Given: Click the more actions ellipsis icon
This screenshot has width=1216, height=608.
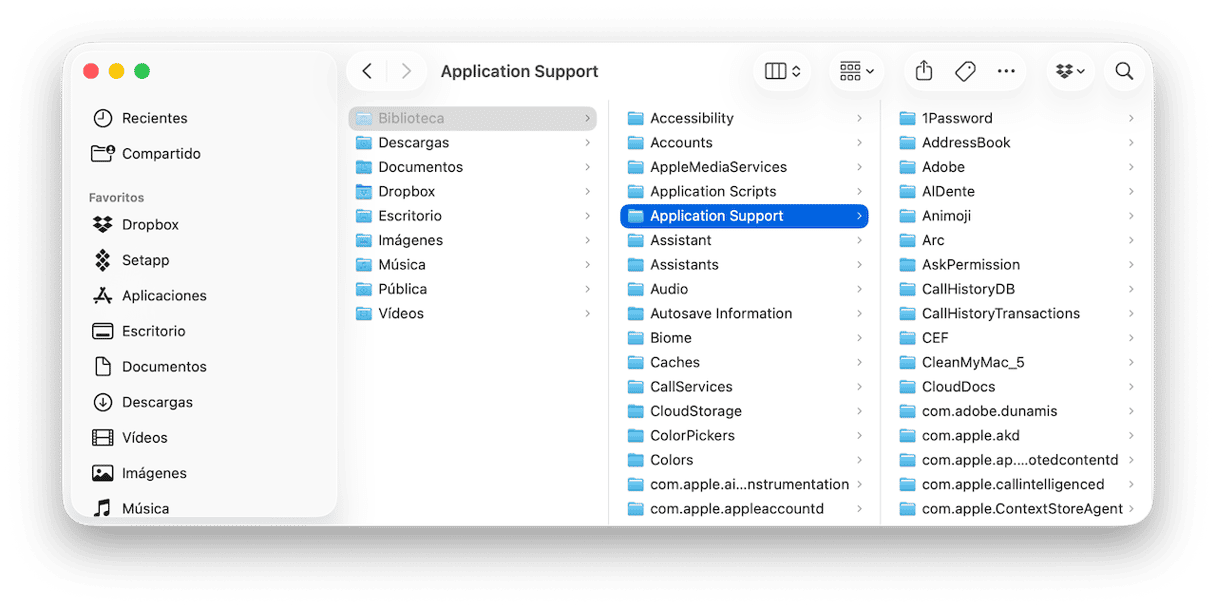Looking at the screenshot, I should (x=1006, y=71).
